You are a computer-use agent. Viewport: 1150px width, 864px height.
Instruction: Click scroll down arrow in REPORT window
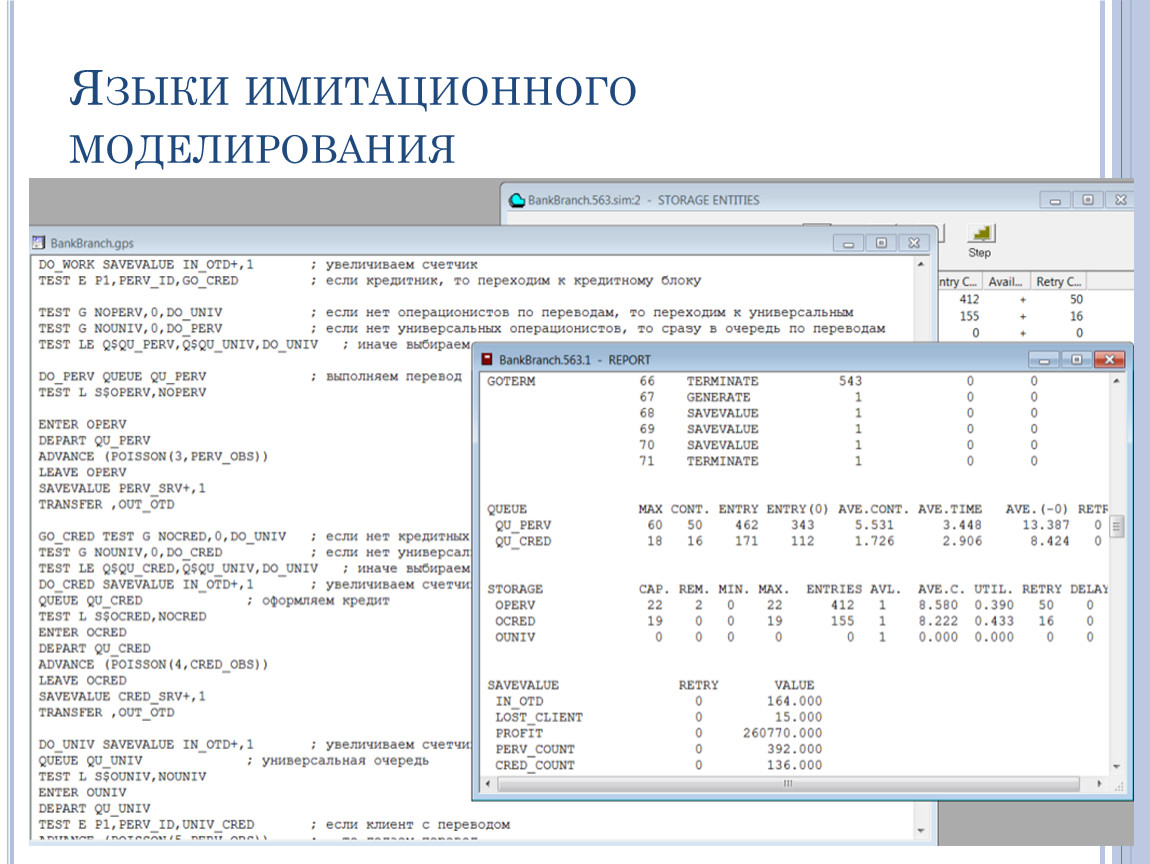pos(1116,766)
